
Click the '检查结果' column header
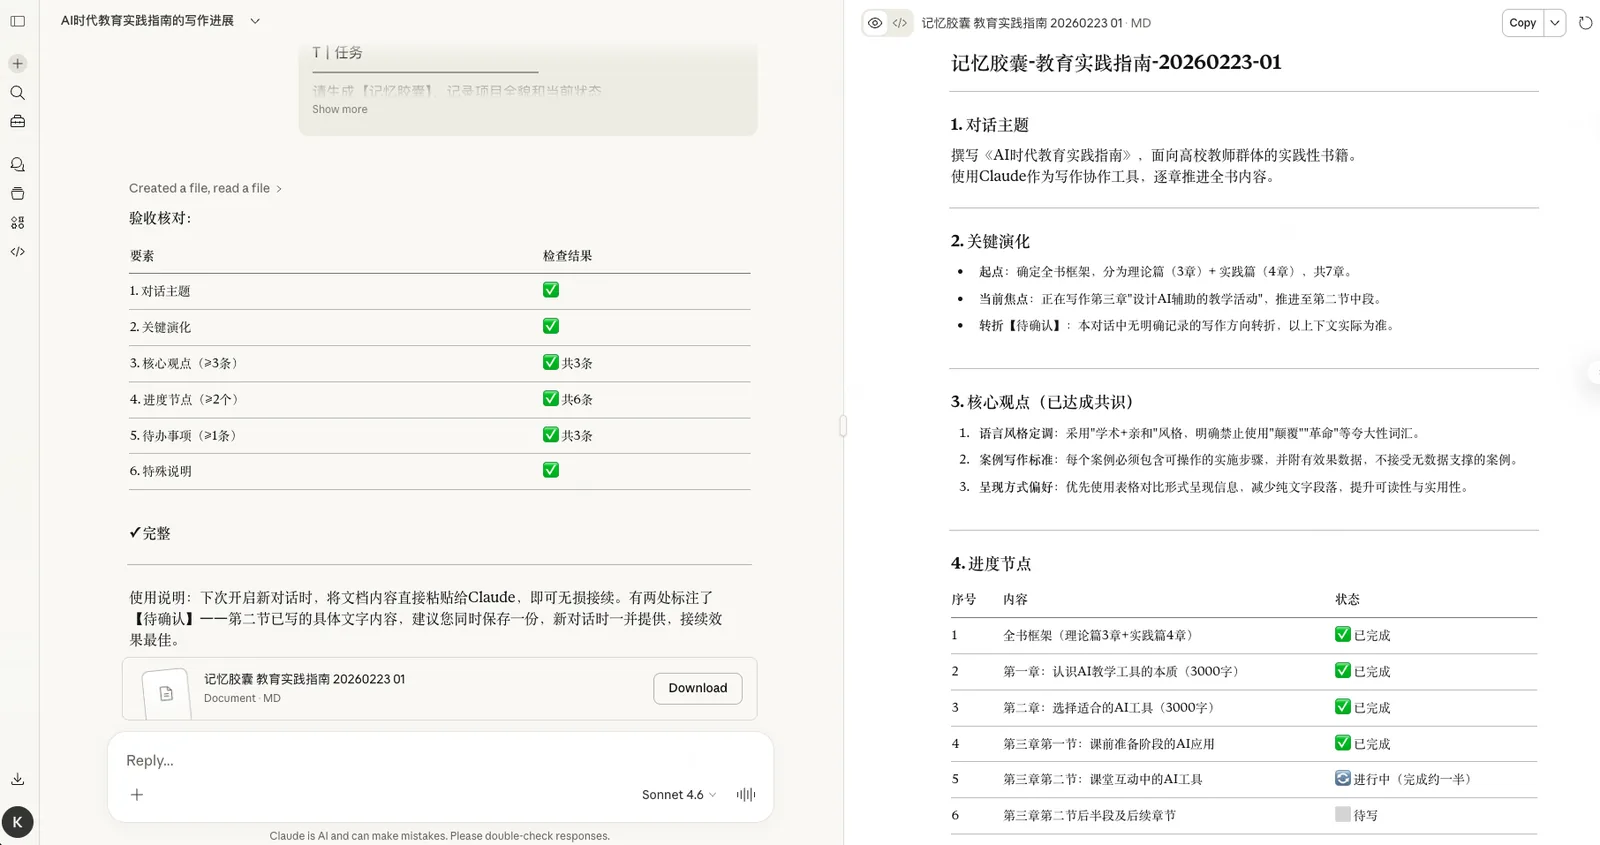(x=568, y=256)
